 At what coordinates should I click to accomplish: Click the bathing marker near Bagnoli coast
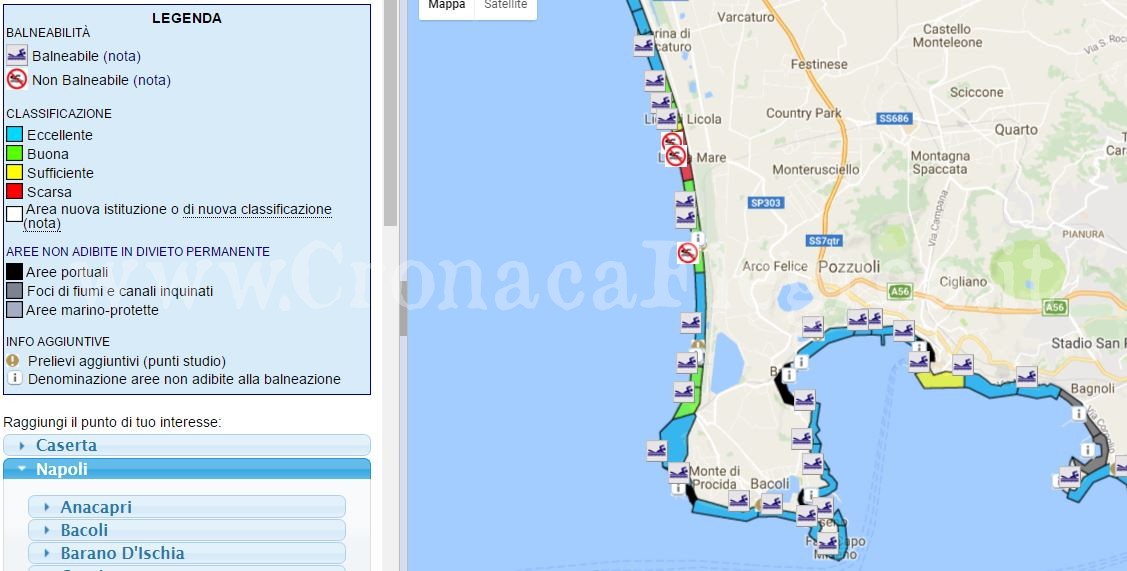click(x=1026, y=376)
